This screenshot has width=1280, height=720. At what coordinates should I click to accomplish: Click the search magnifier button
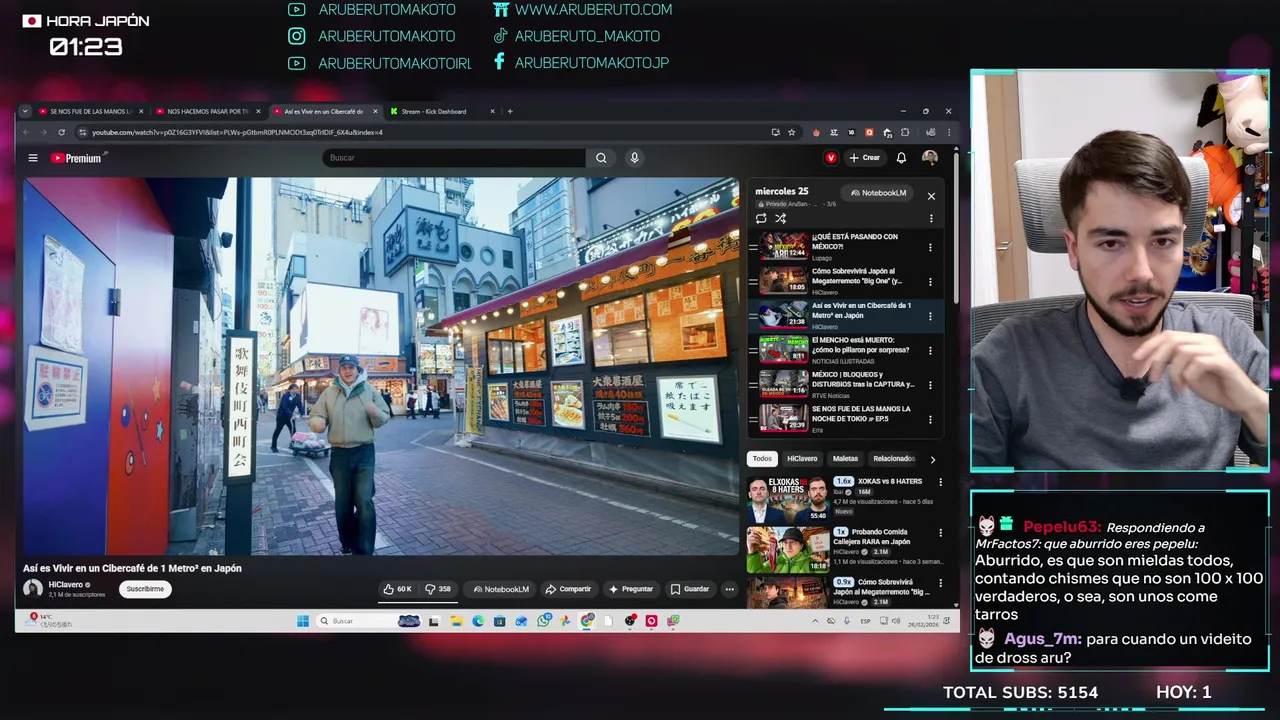click(601, 158)
